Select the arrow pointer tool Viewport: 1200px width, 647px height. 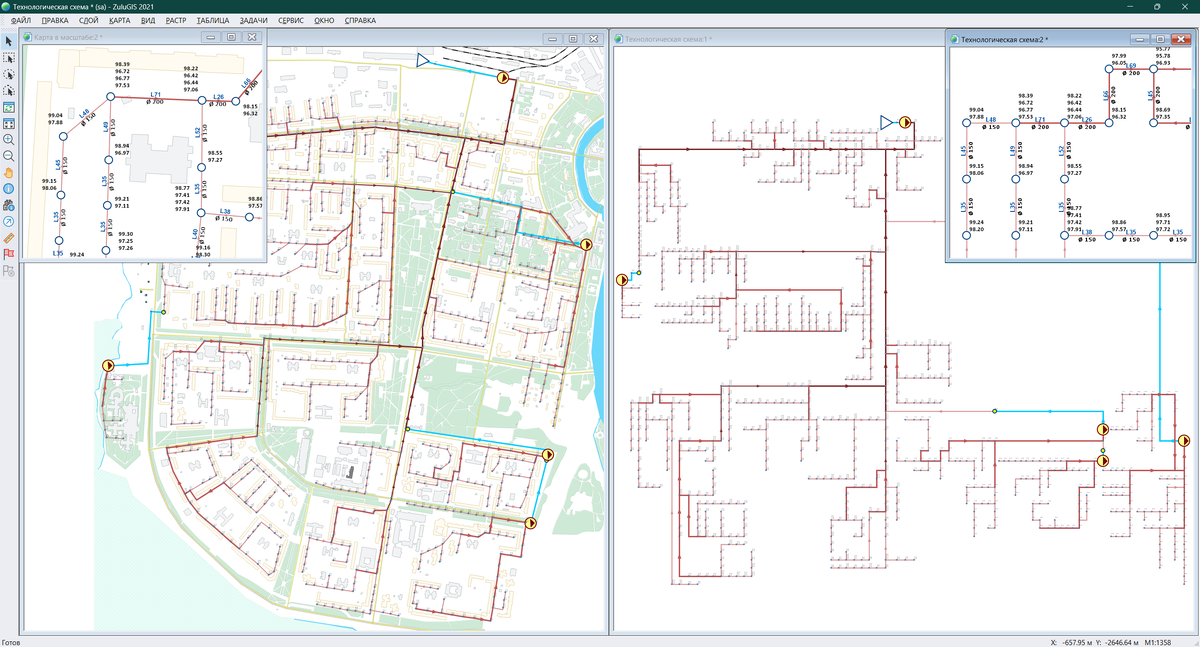9,41
